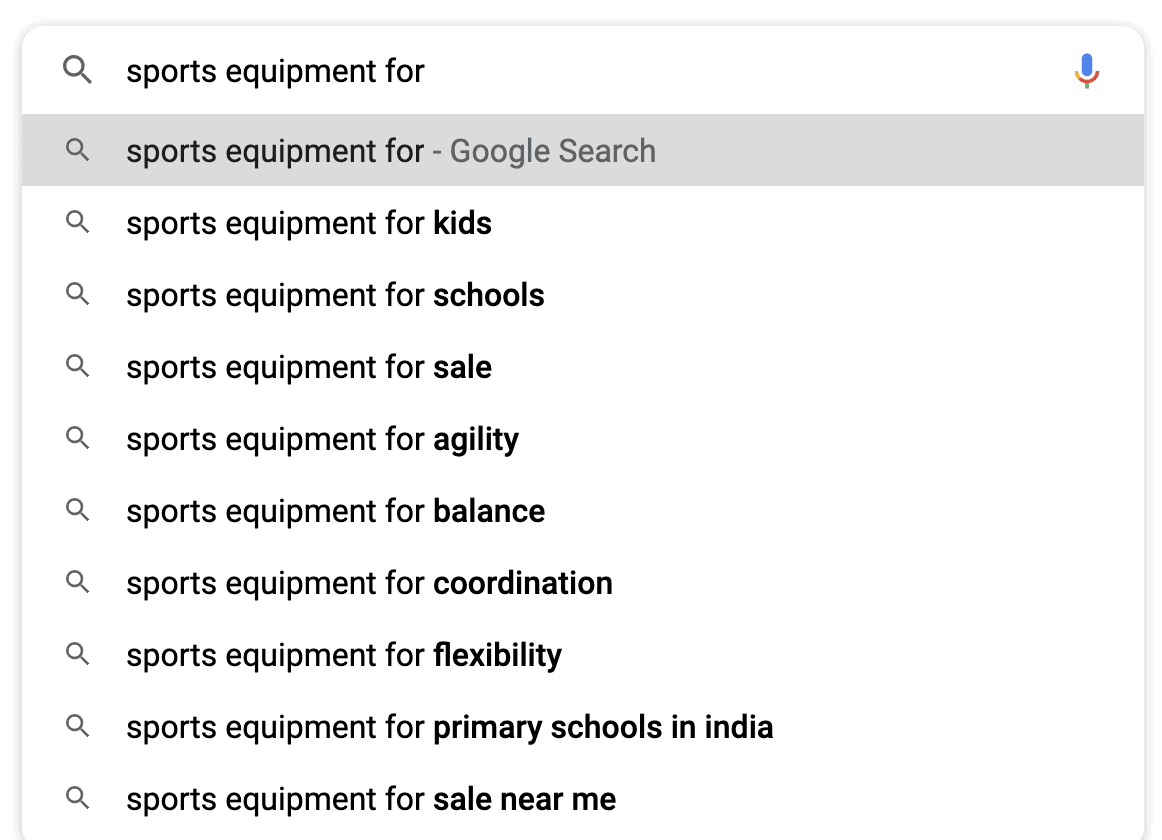This screenshot has width=1162, height=840.
Task: Click the search icon next to 'sports equipment for kids'
Action: pyautogui.click(x=77, y=223)
